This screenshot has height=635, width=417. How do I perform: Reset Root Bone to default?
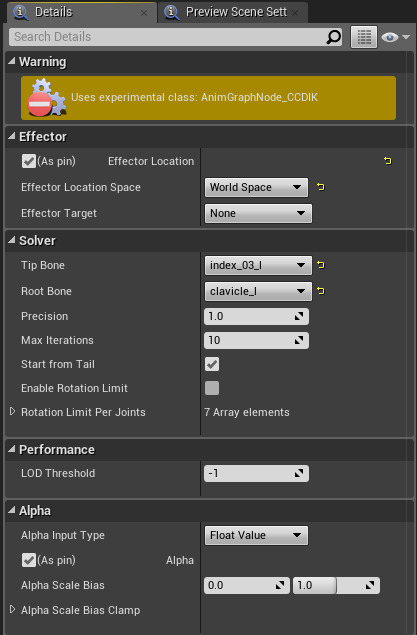tap(321, 291)
